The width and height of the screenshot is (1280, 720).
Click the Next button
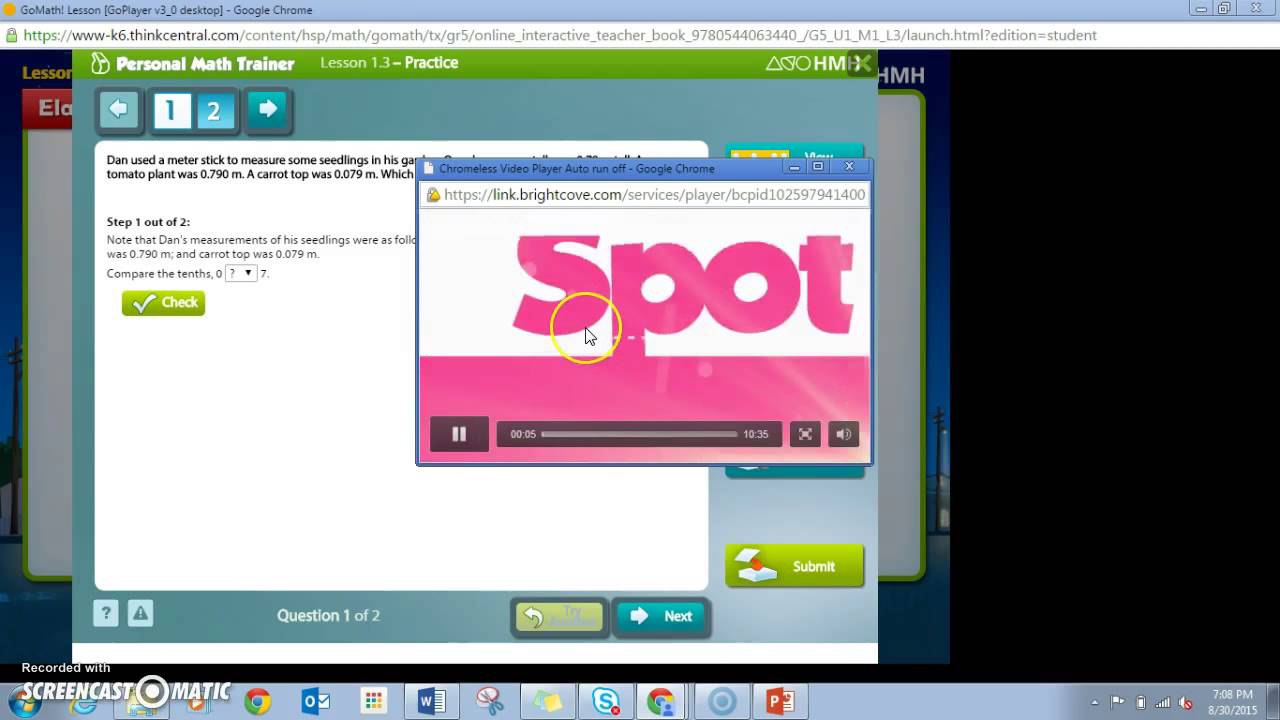(x=661, y=616)
